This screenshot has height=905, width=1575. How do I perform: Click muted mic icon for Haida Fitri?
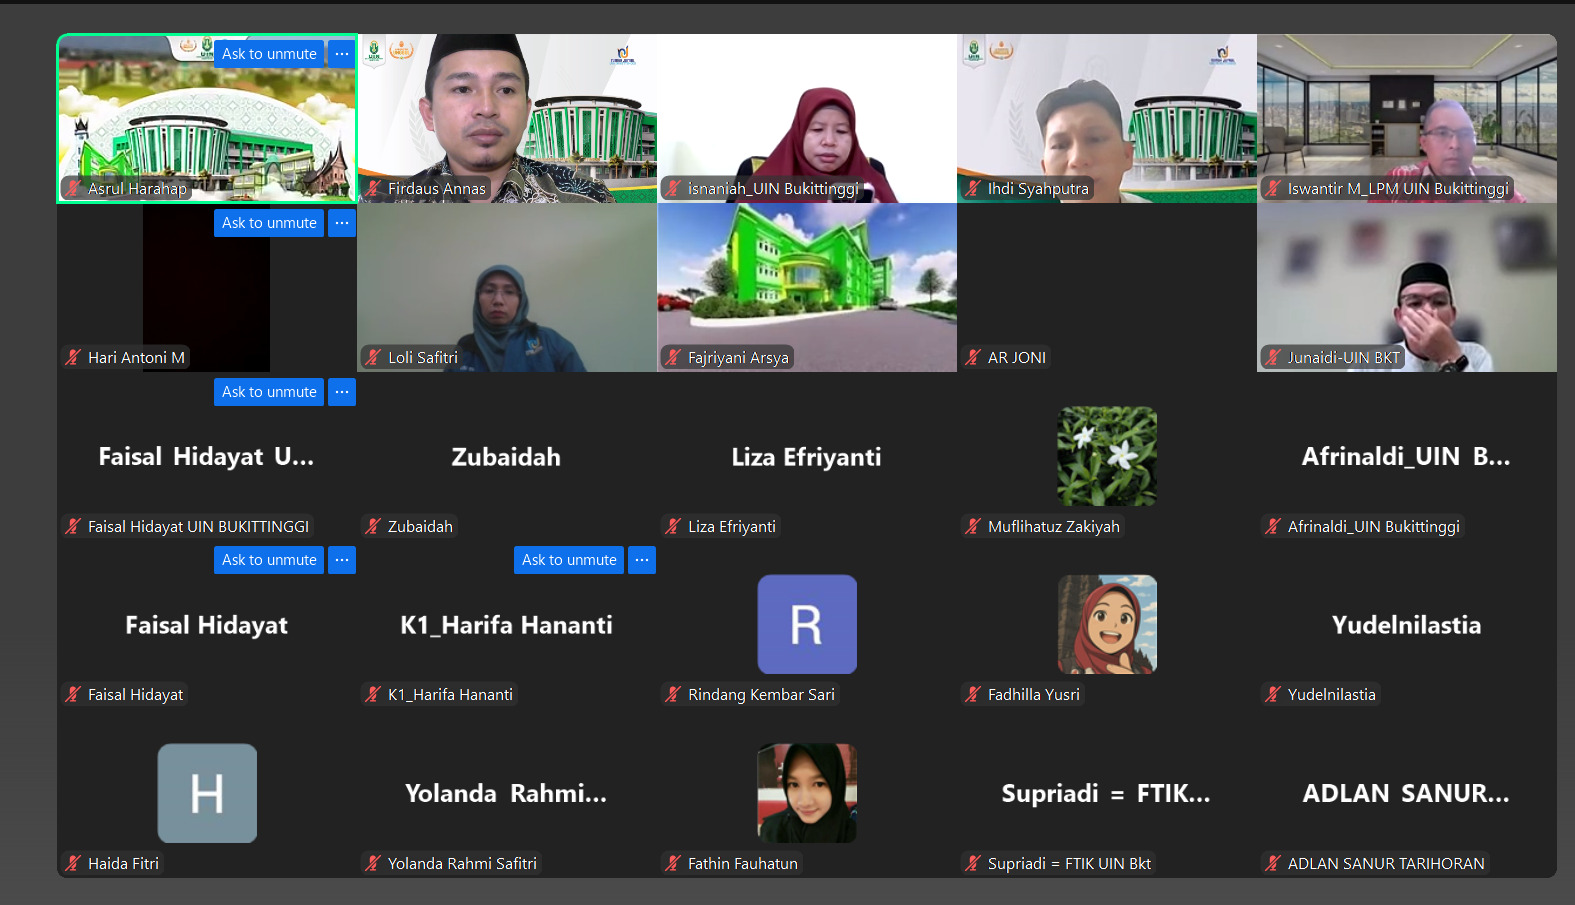click(x=73, y=863)
